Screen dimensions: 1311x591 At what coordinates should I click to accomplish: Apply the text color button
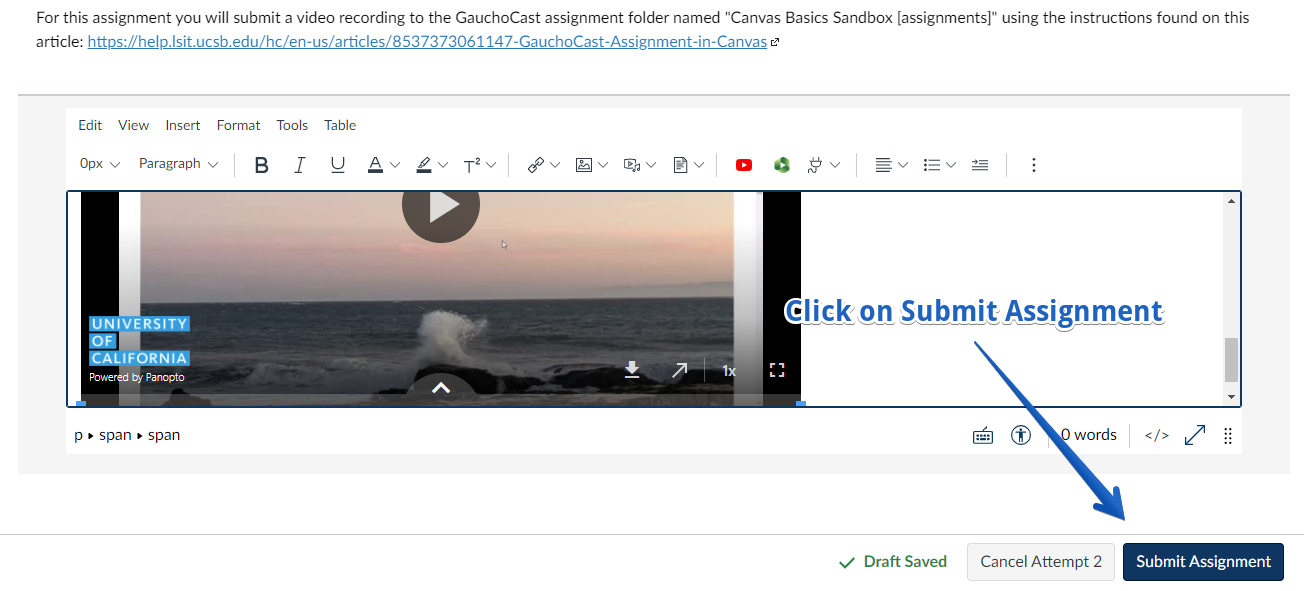point(375,165)
